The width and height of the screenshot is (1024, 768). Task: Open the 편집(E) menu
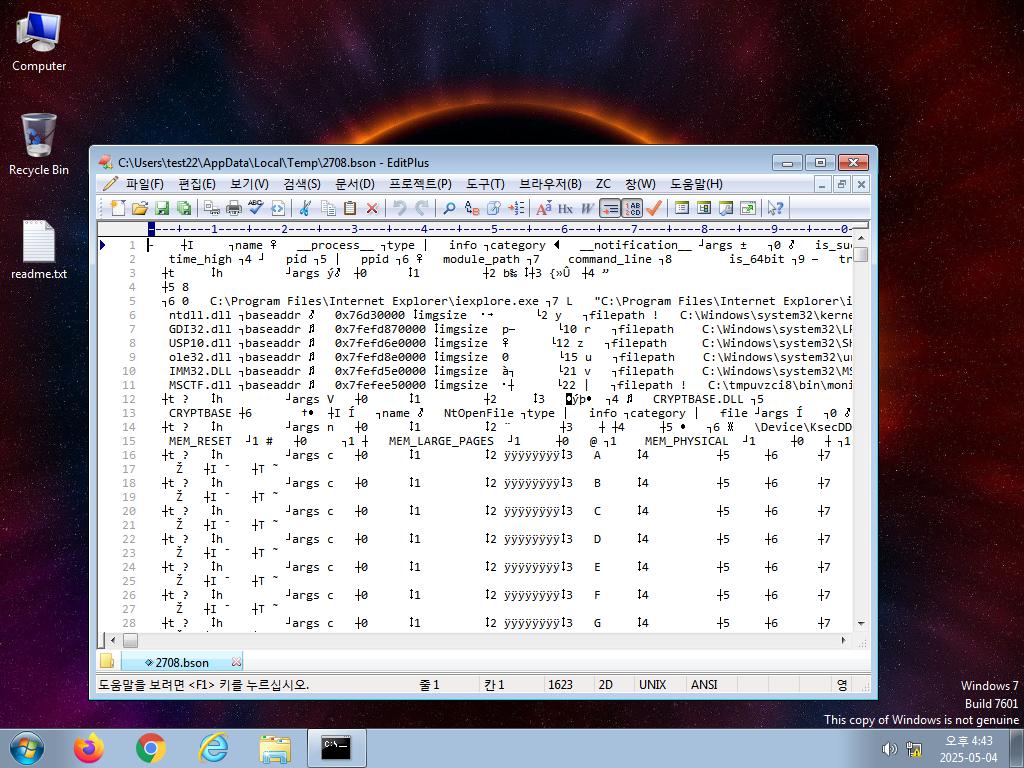tap(197, 184)
